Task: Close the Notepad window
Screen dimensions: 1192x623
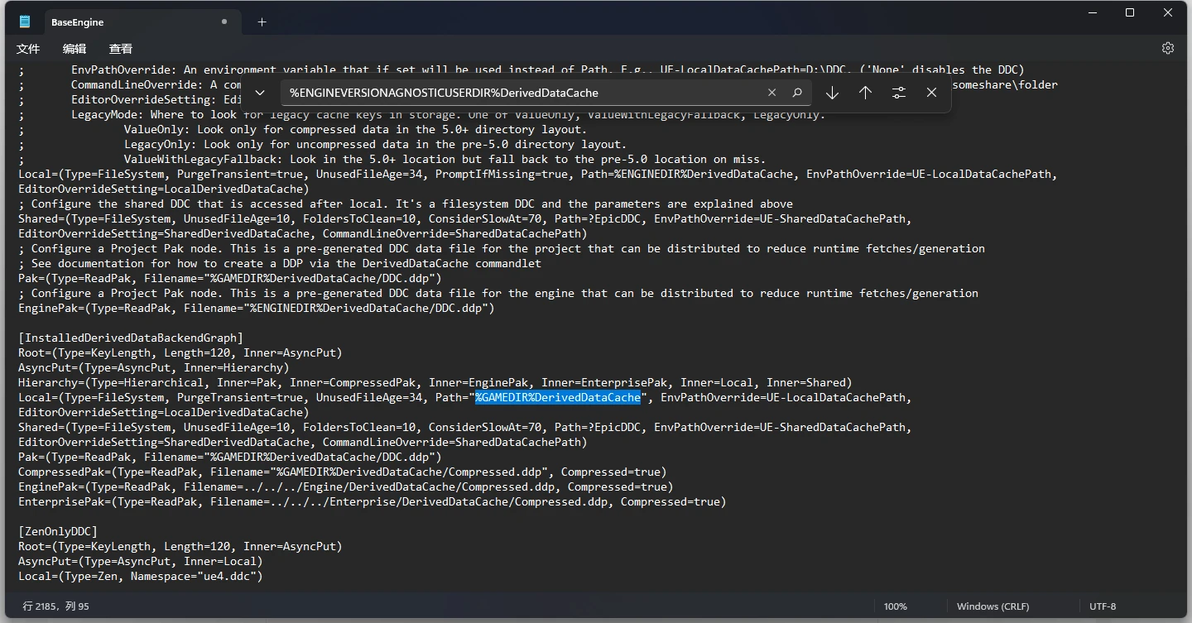Action: click(1168, 13)
